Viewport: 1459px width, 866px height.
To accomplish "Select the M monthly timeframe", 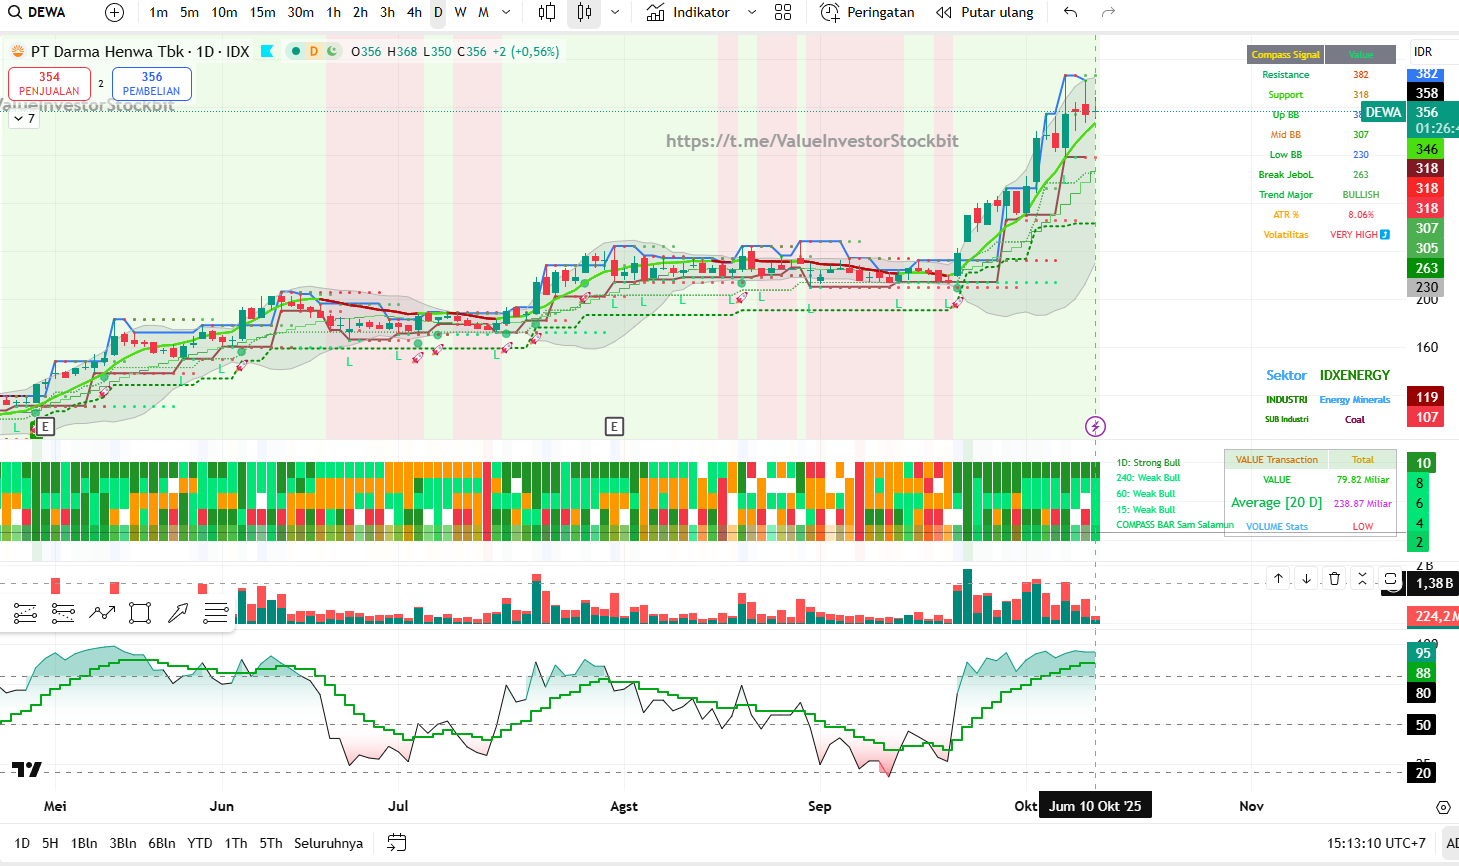I will coord(483,12).
